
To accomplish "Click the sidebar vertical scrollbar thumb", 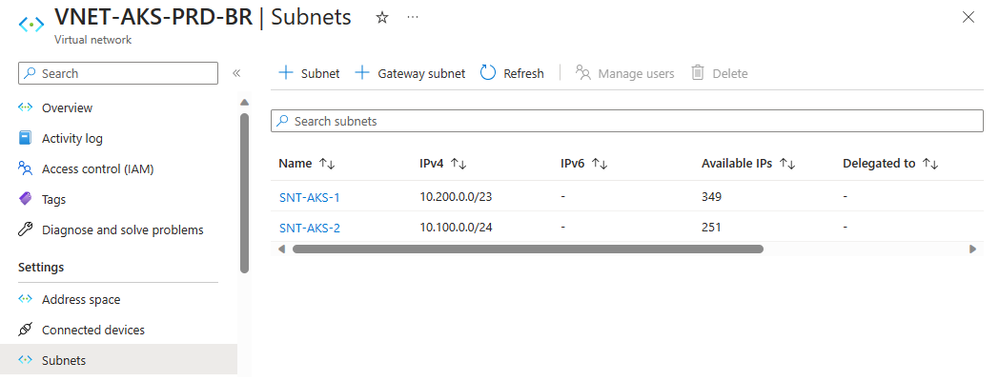I will [x=245, y=193].
